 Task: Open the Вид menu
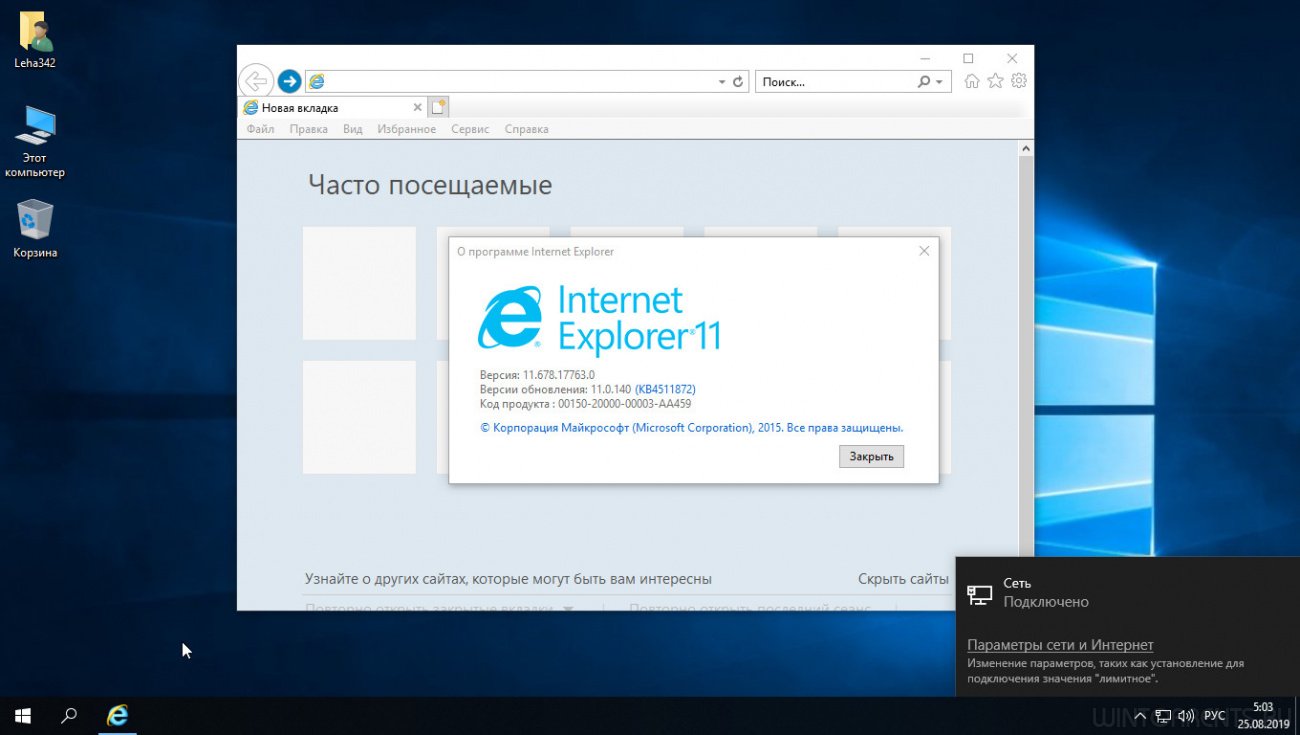[352, 129]
